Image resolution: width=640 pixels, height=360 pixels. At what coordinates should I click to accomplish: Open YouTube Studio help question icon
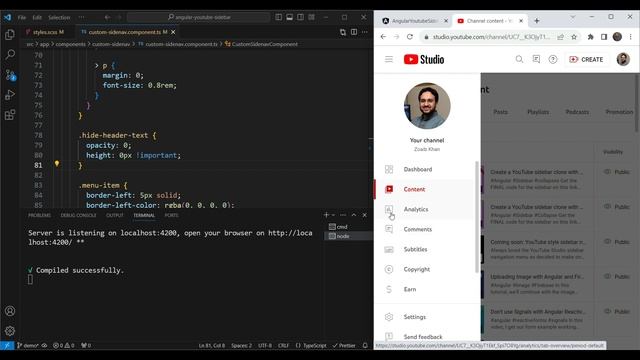553,60
